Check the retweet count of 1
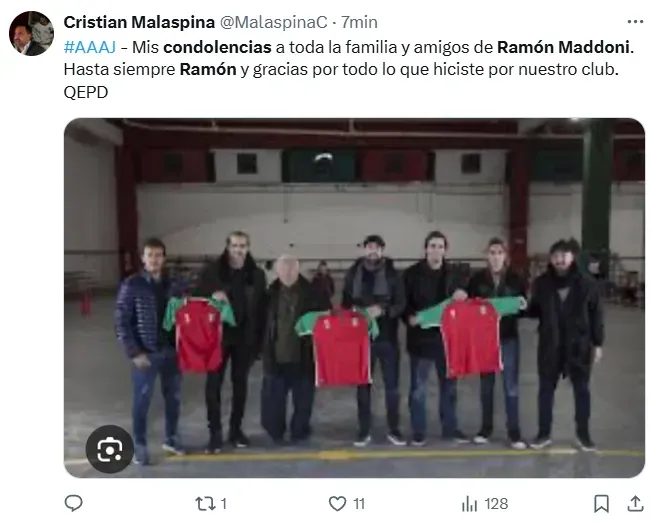This screenshot has height=522, width=651. (x=224, y=504)
